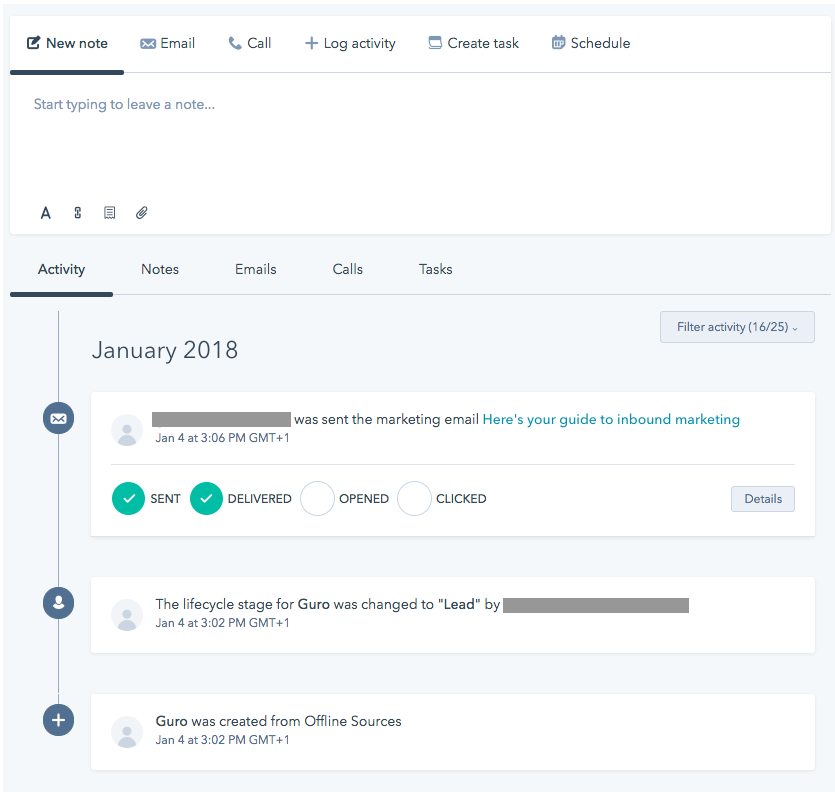The width and height of the screenshot is (835, 792).
Task: Click the green DELIVERED status checkmark
Action: click(206, 498)
